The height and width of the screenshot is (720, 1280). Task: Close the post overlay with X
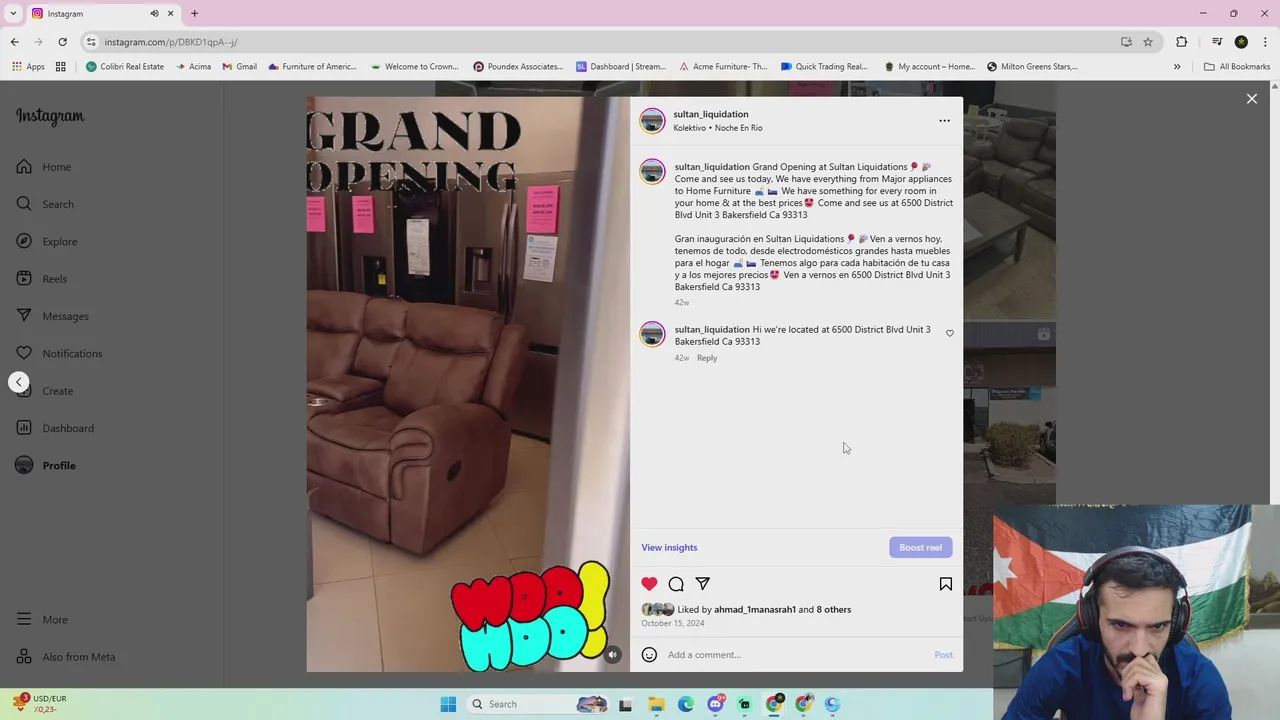(1252, 99)
